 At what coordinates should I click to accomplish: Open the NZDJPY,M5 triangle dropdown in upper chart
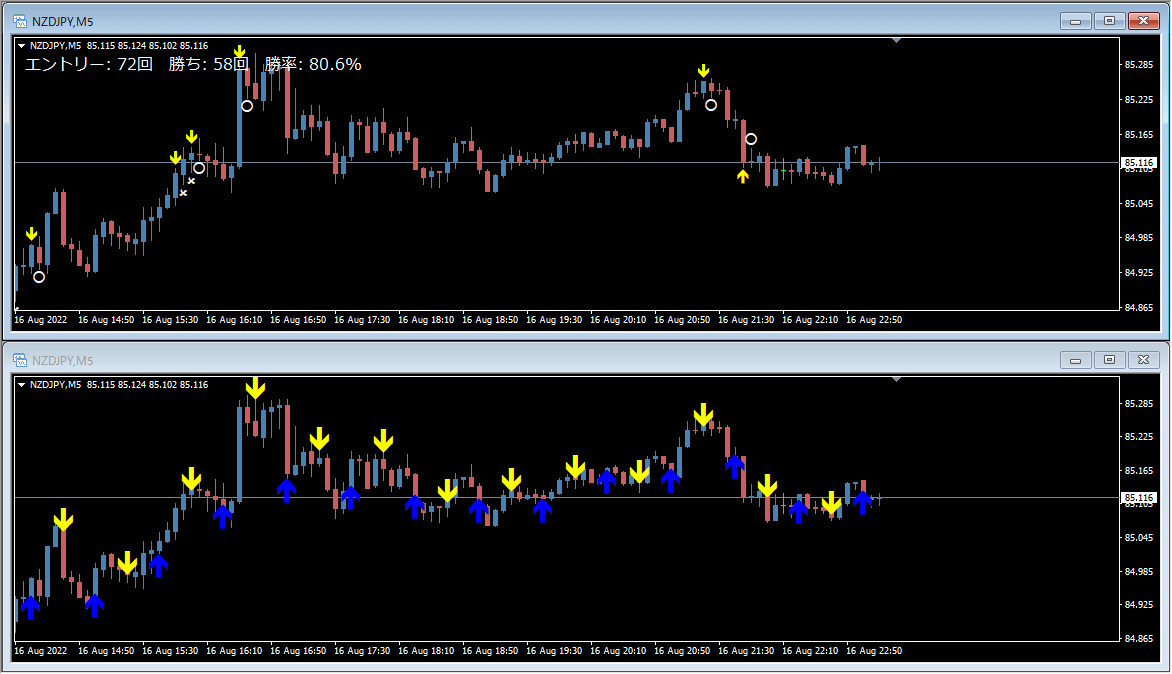point(22,46)
